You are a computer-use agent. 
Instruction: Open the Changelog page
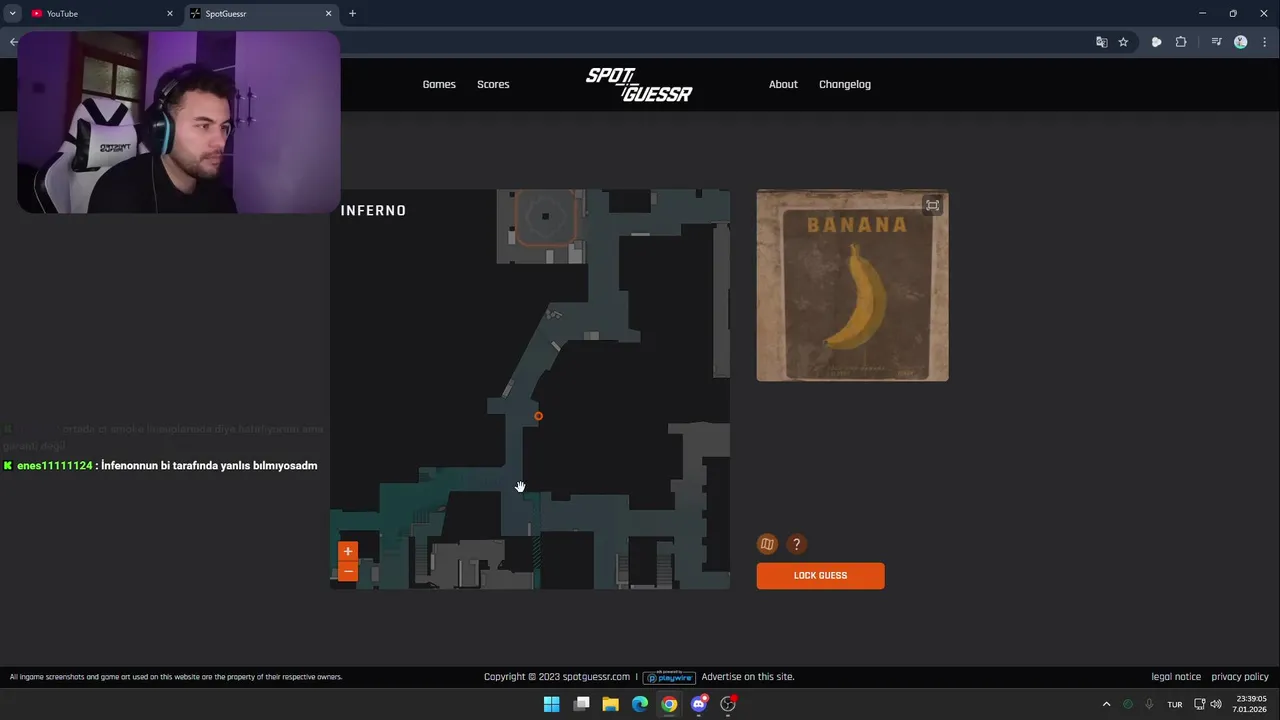pos(845,84)
